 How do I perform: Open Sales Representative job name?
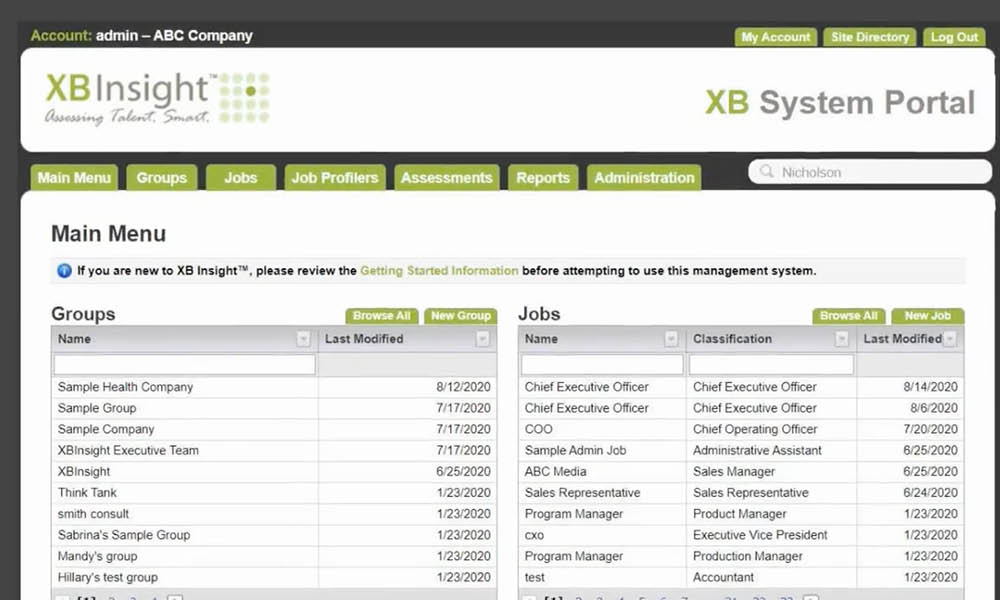coord(582,492)
